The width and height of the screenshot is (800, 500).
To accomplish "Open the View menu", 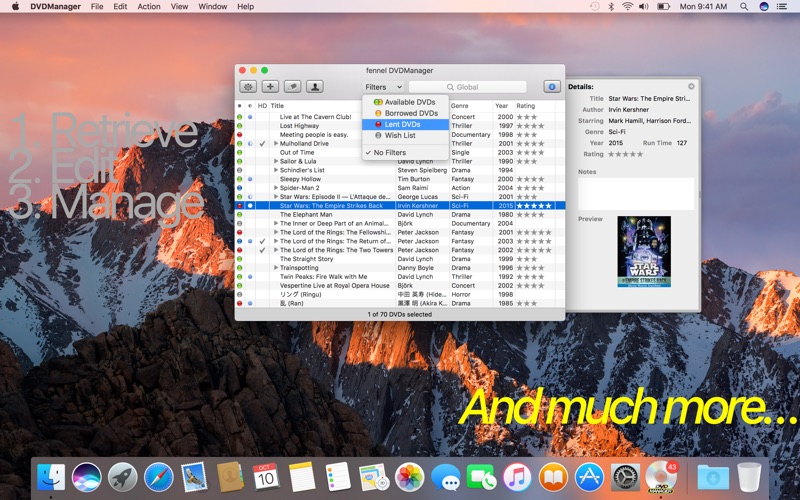I will click(x=179, y=7).
